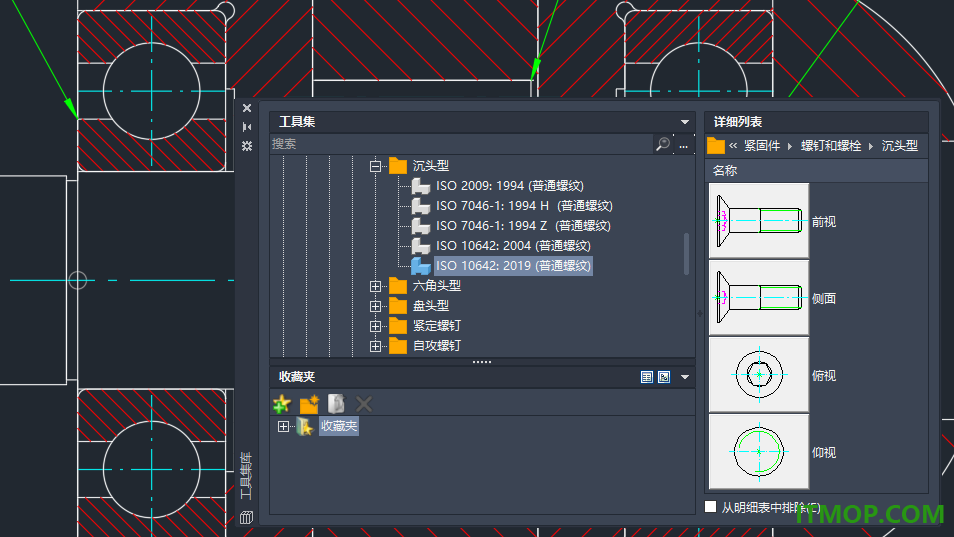
Task: Click the ISO 2009: 1994 part icon
Action: (420, 185)
